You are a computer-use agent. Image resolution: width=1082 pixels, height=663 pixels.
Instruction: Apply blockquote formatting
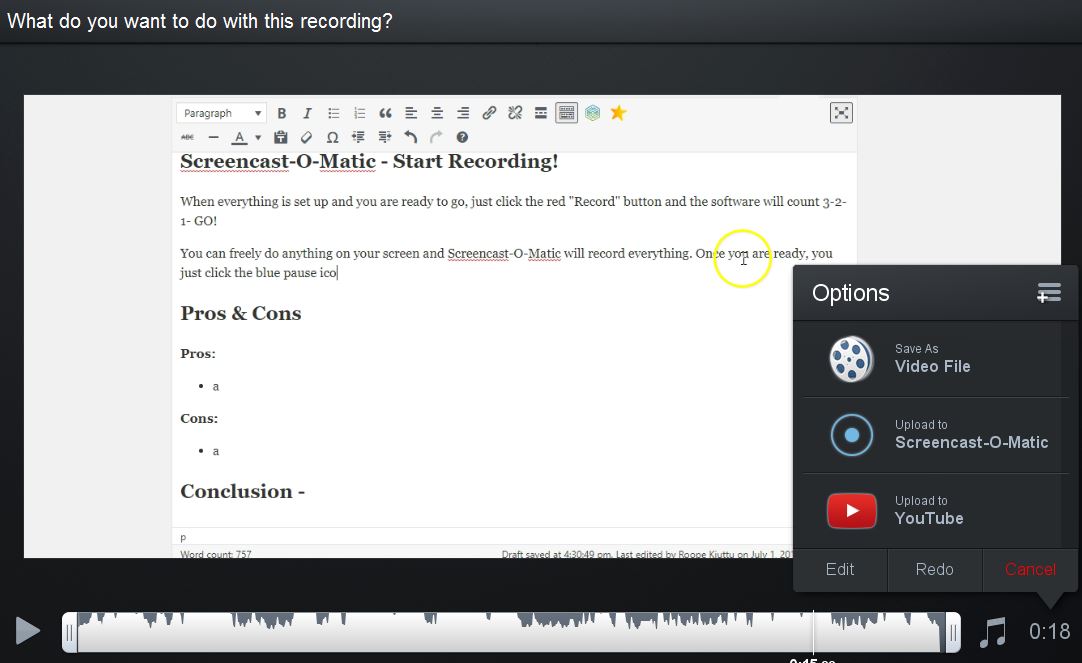[385, 113]
